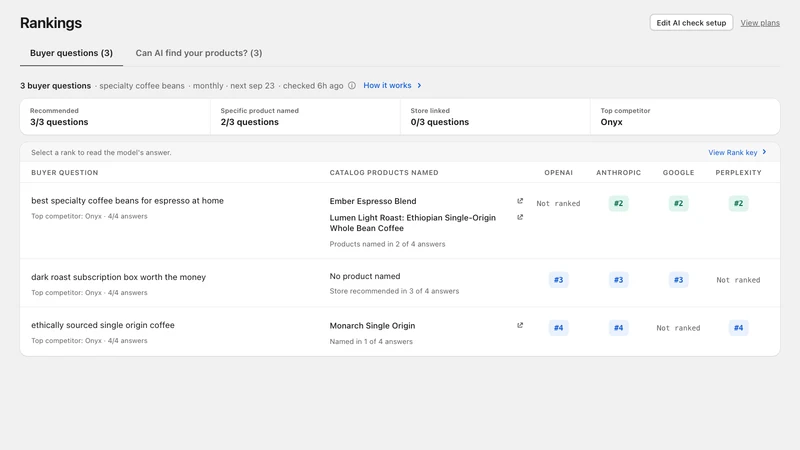Viewport: 800px width, 450px height.
Task: Click the Ember Espresso Blend product name
Action: pyautogui.click(x=373, y=201)
